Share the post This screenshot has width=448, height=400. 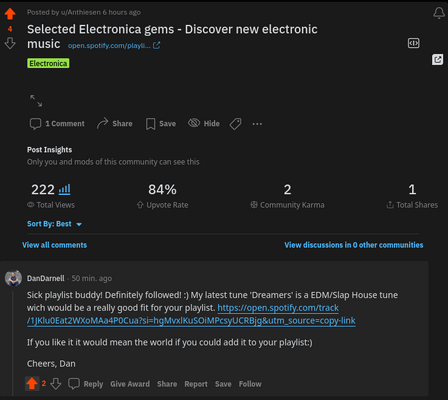(x=114, y=123)
